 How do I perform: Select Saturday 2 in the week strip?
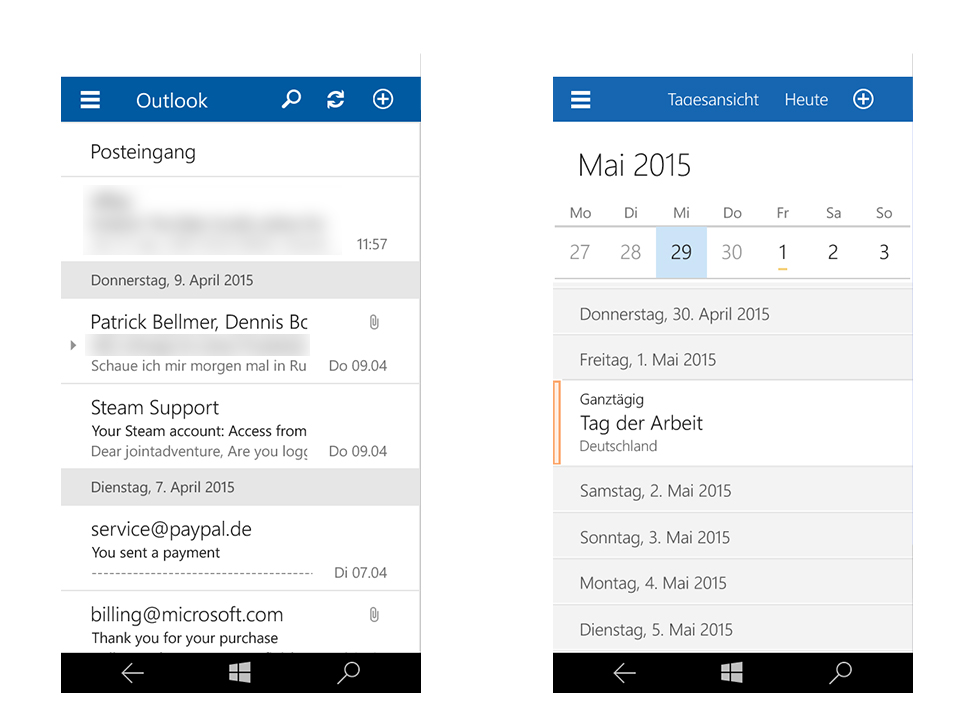click(x=833, y=252)
